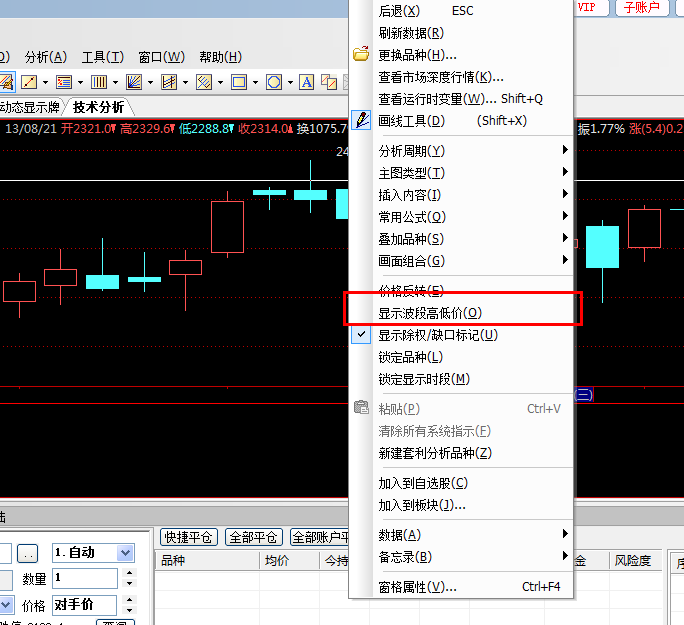This screenshot has width=684, height=625.
Task: Open 查看市场深度行情(K)... entry
Action: tap(462, 77)
